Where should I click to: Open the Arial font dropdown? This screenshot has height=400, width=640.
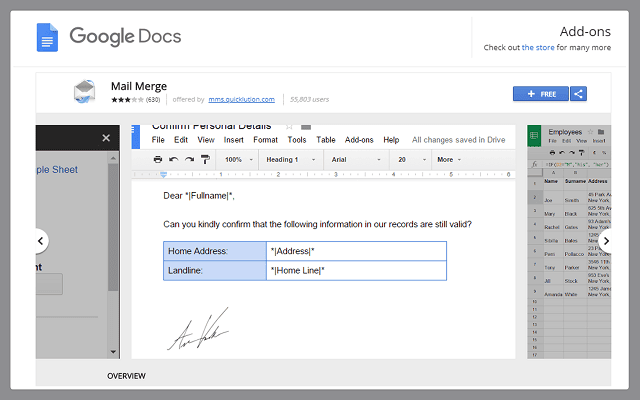(x=356, y=160)
